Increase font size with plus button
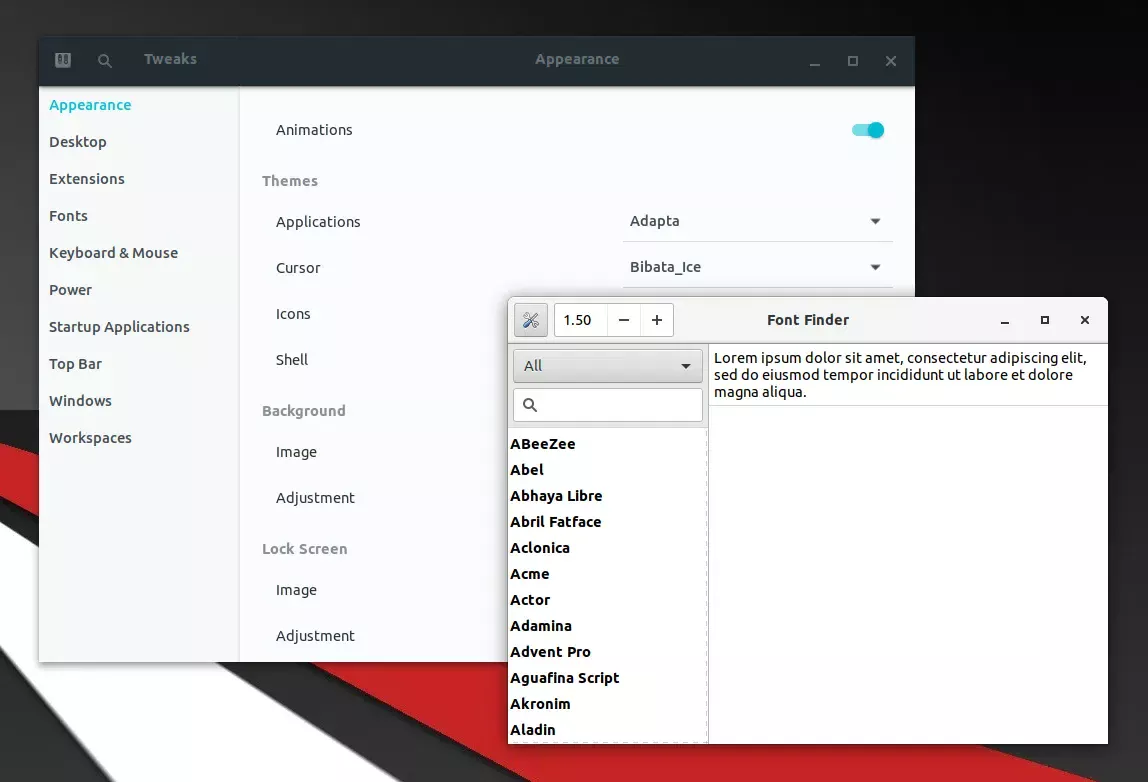Screen dimensions: 1148x782 [x=657, y=320]
